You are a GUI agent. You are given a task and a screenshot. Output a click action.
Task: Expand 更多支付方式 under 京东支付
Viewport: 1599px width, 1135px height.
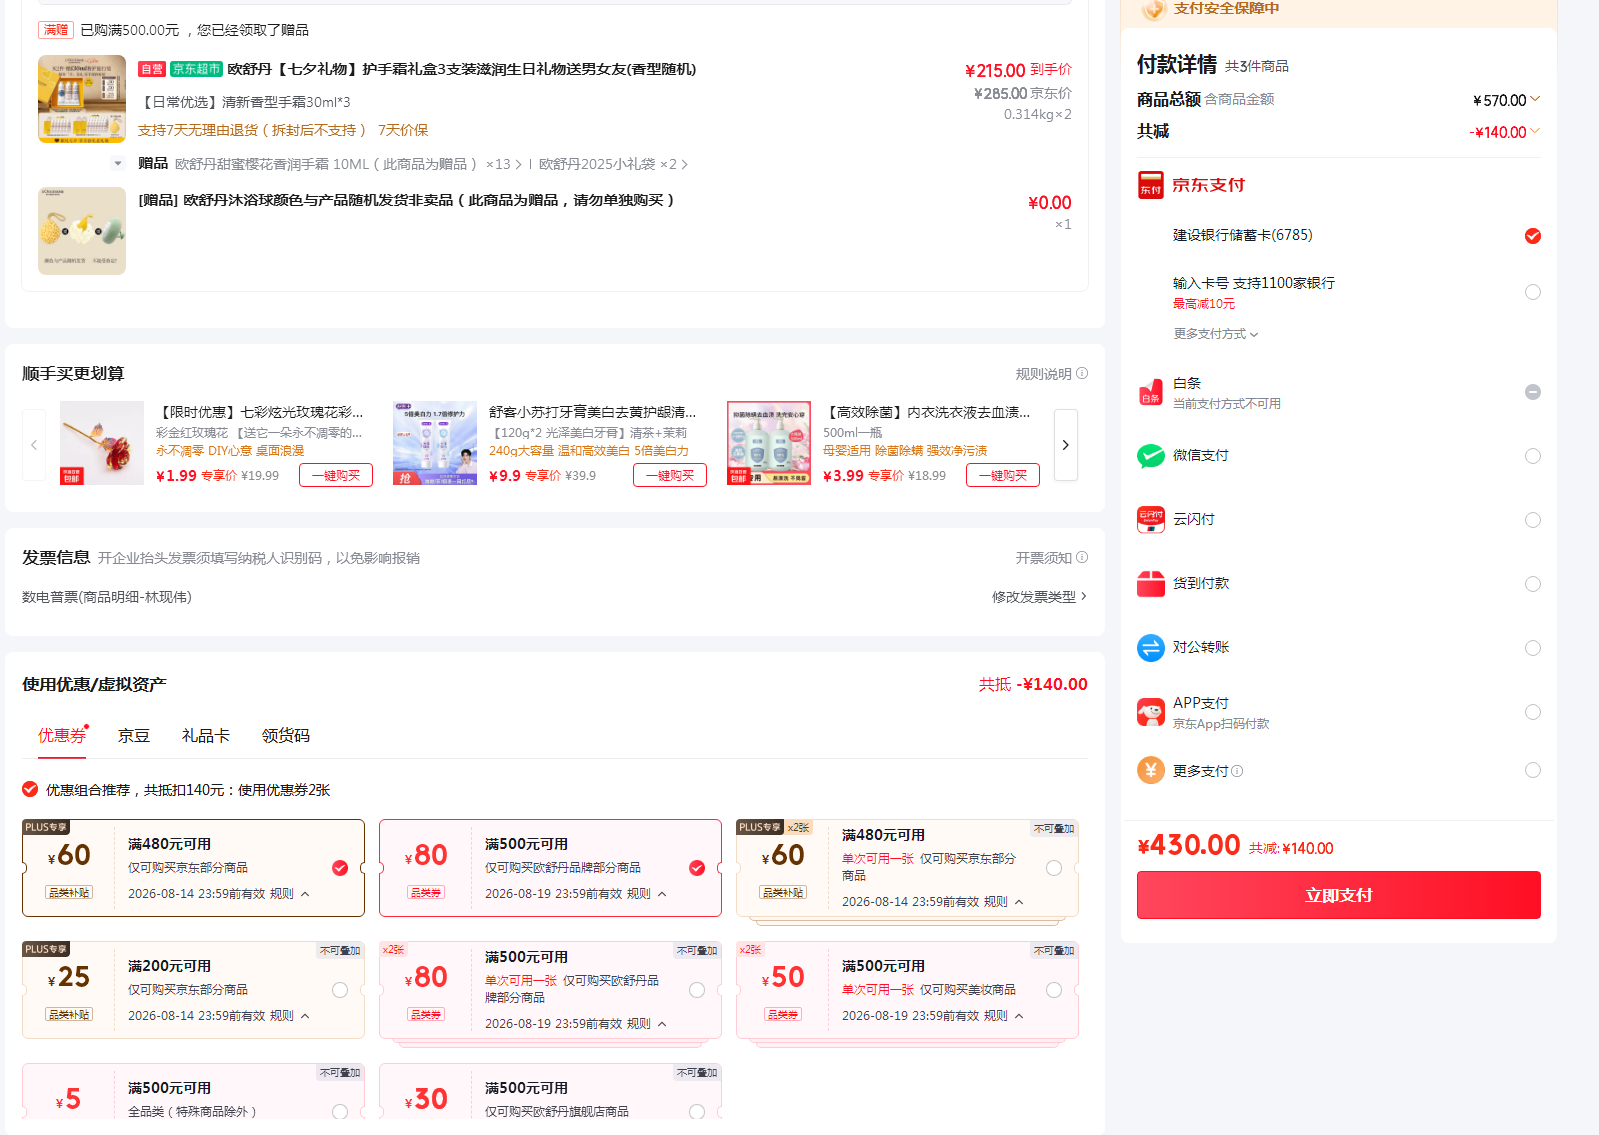click(x=1216, y=334)
